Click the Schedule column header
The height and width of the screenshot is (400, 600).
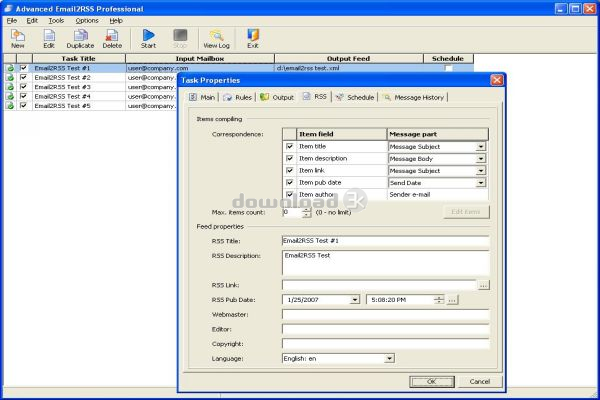pos(448,59)
